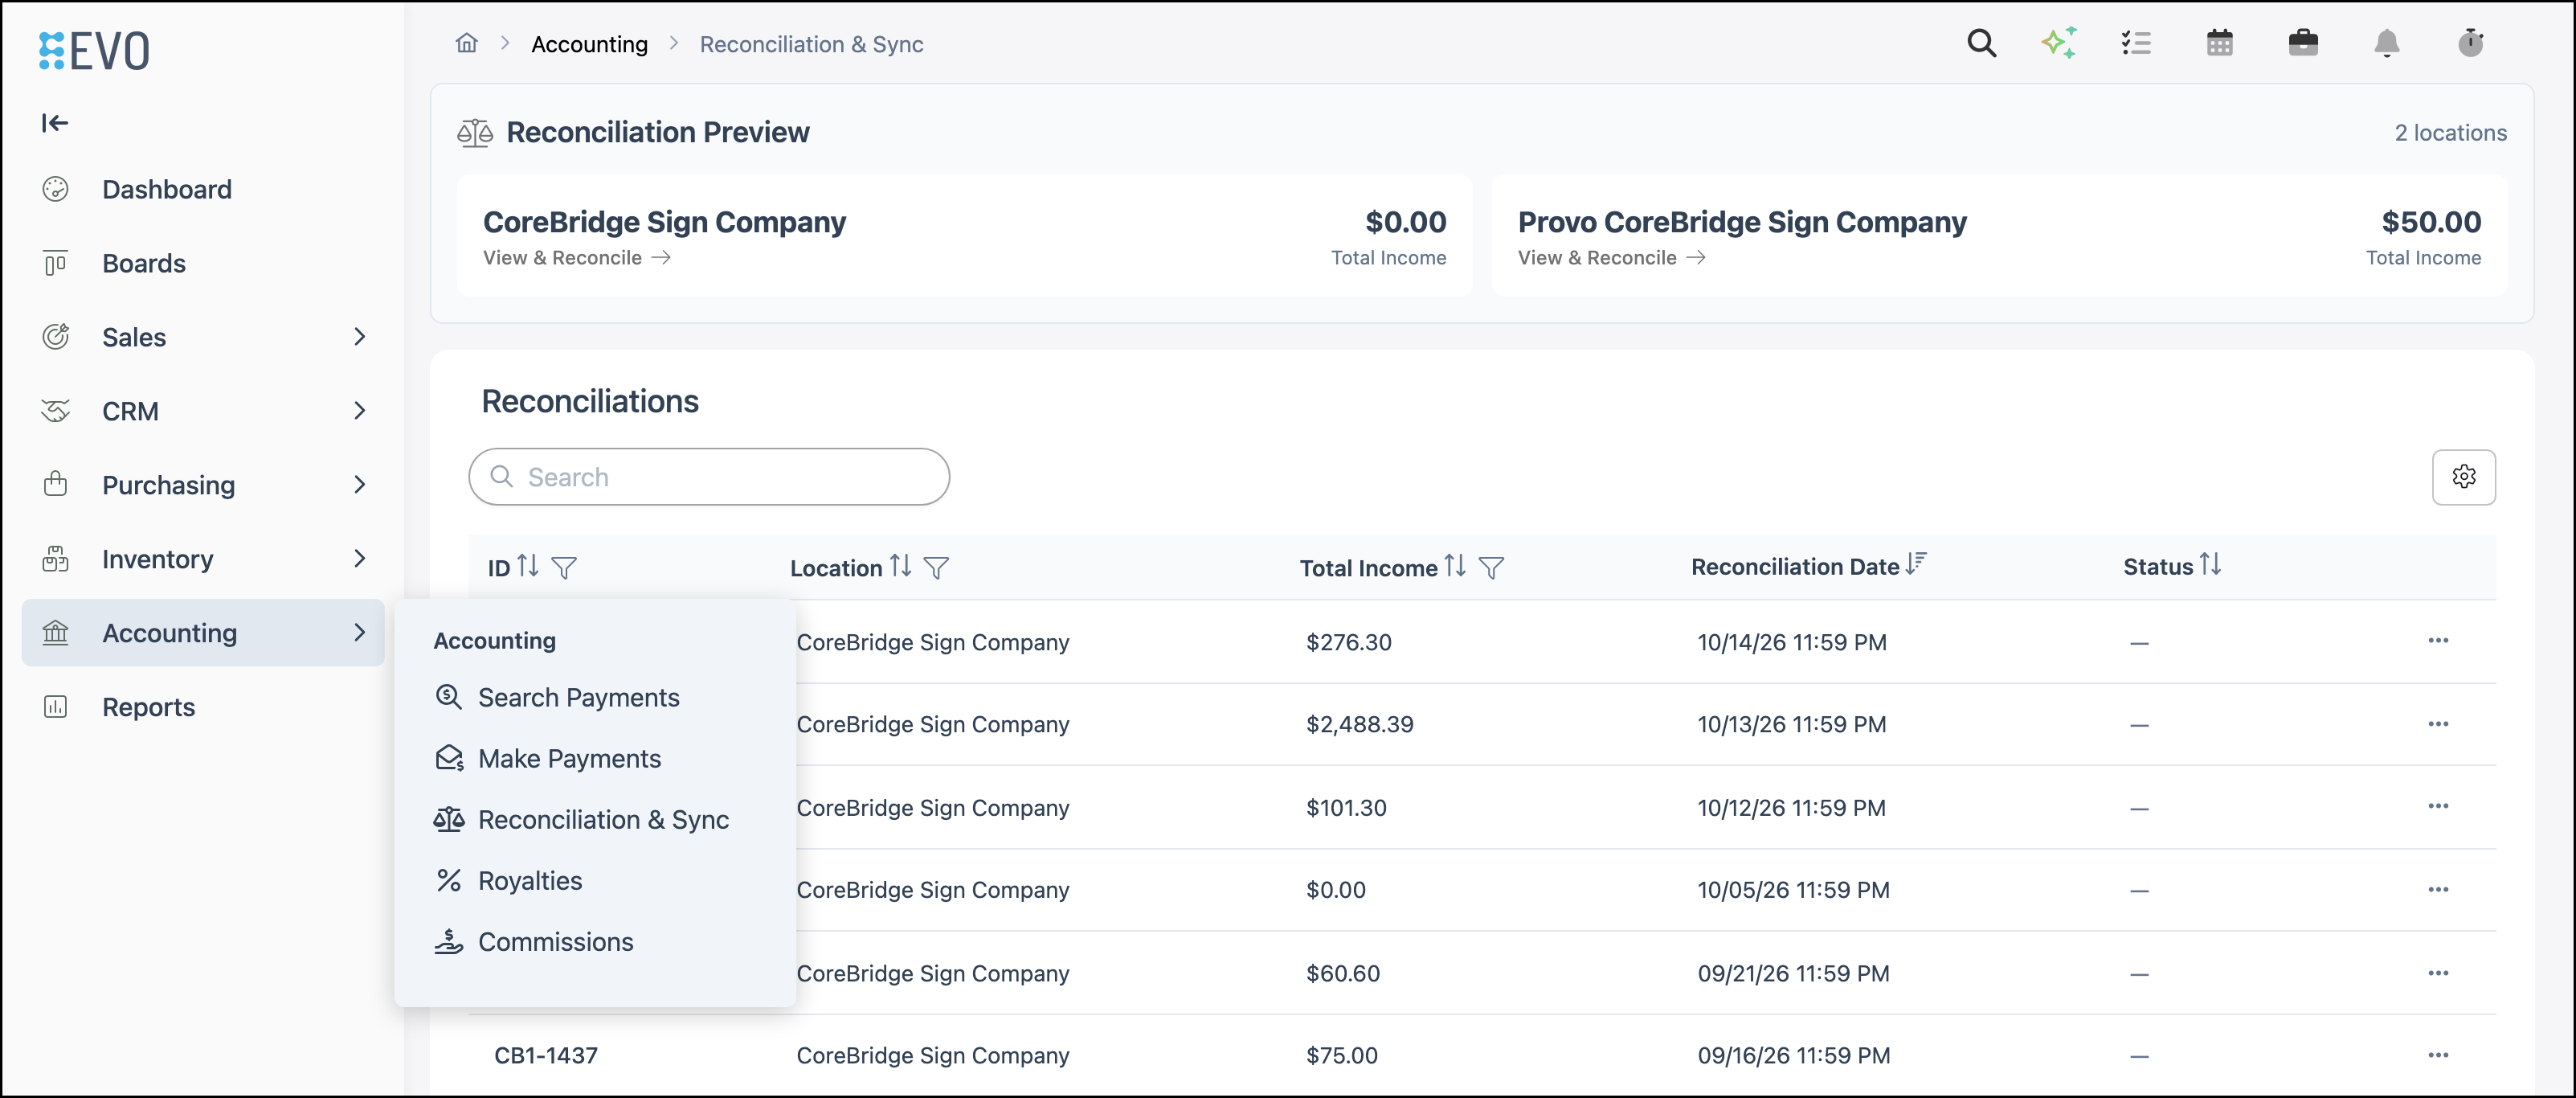Open the task checklist icon

(2136, 43)
